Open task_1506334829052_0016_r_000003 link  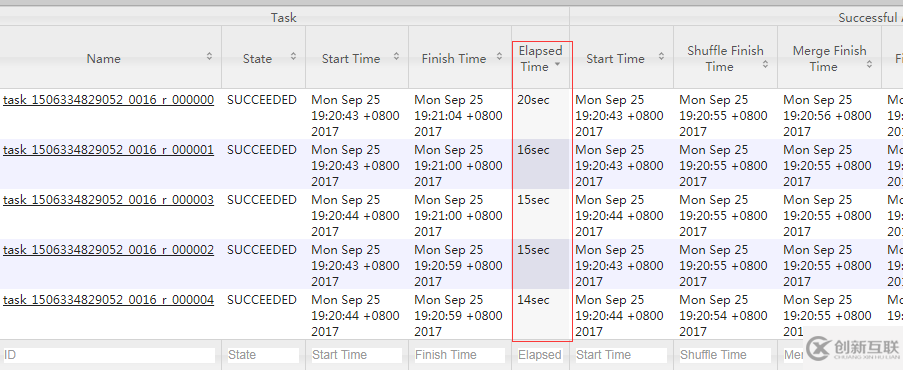tap(108, 201)
